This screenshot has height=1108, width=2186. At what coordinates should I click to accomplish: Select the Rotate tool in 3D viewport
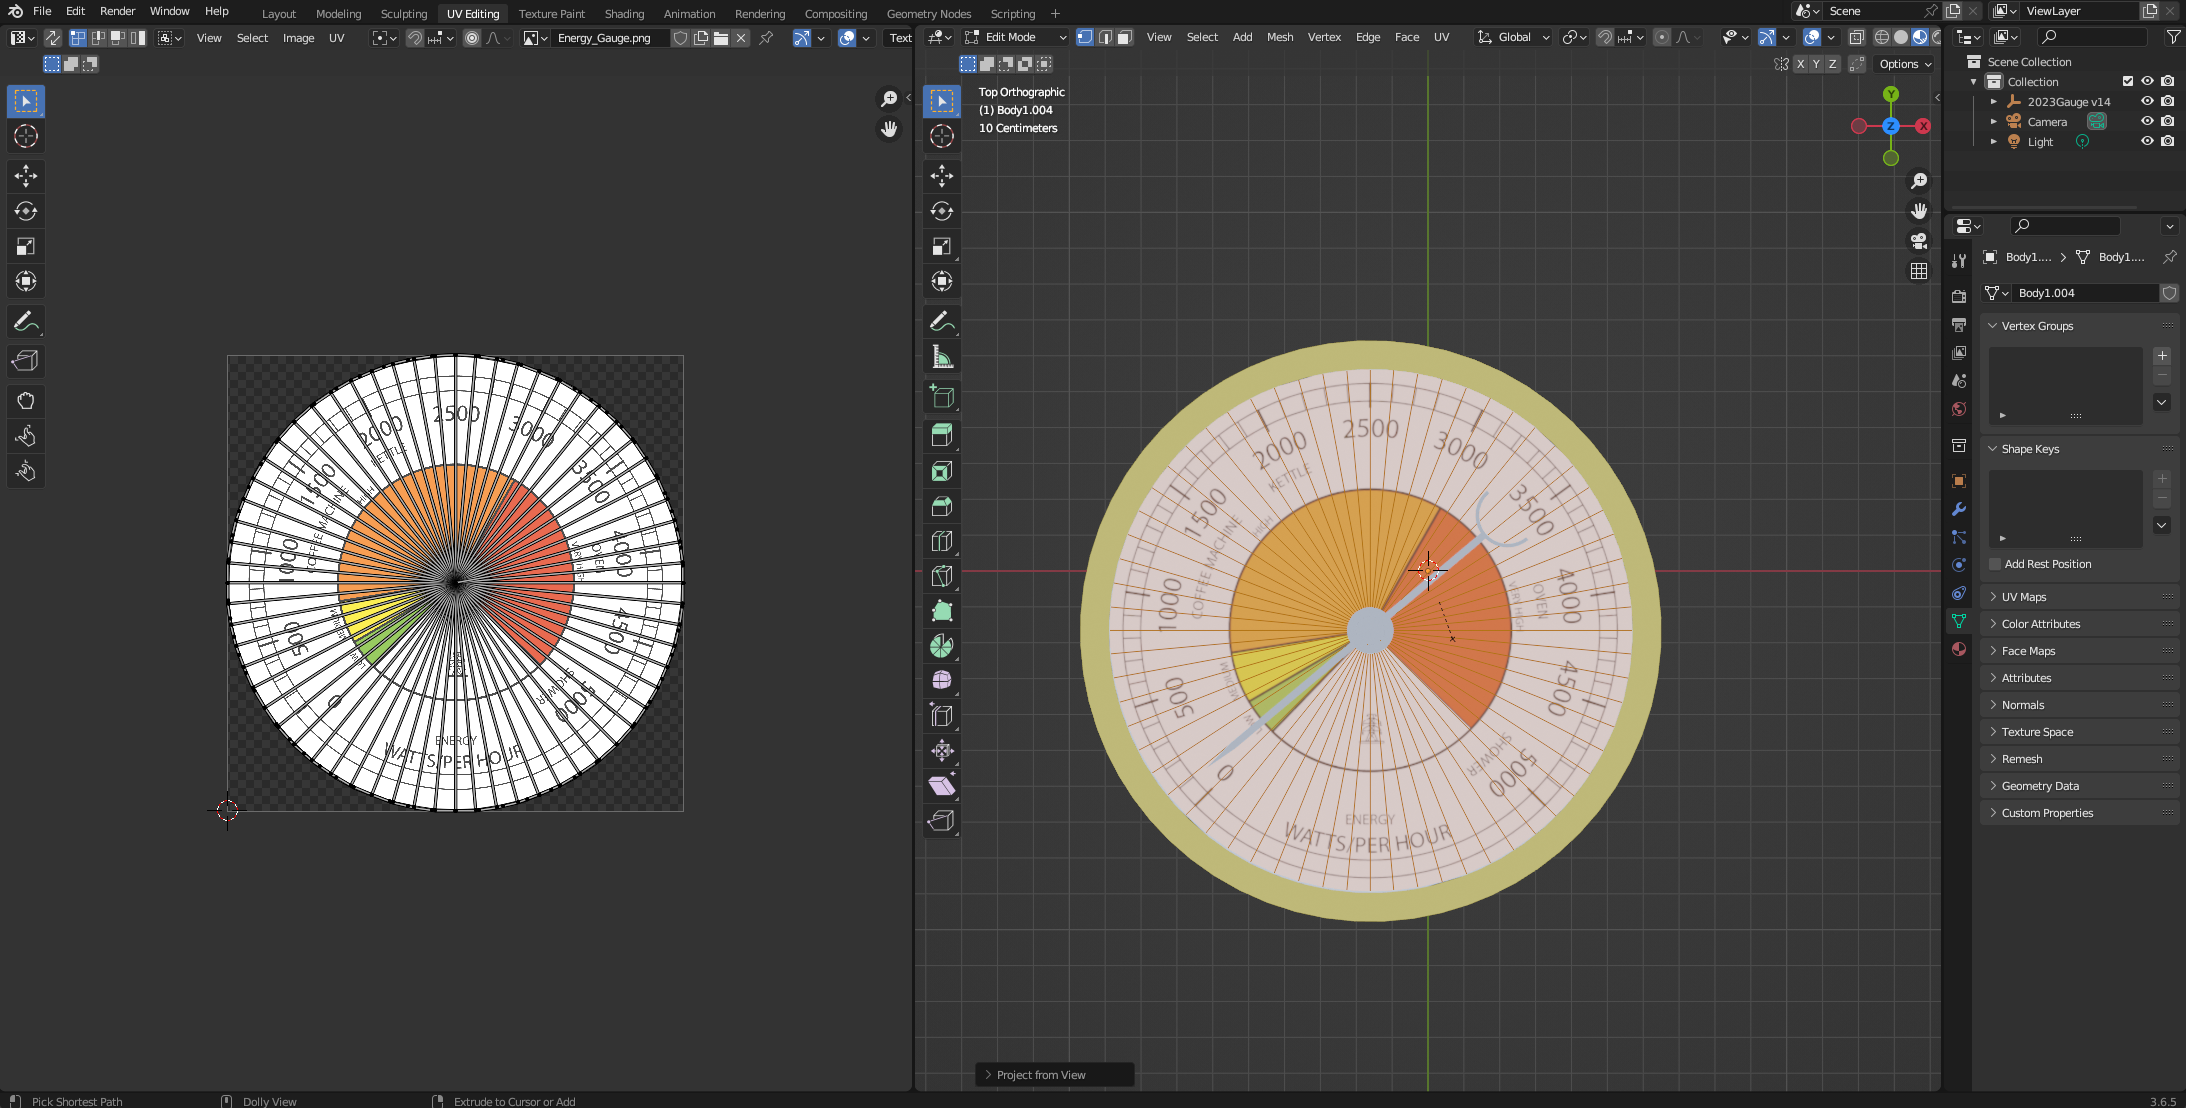(x=941, y=211)
